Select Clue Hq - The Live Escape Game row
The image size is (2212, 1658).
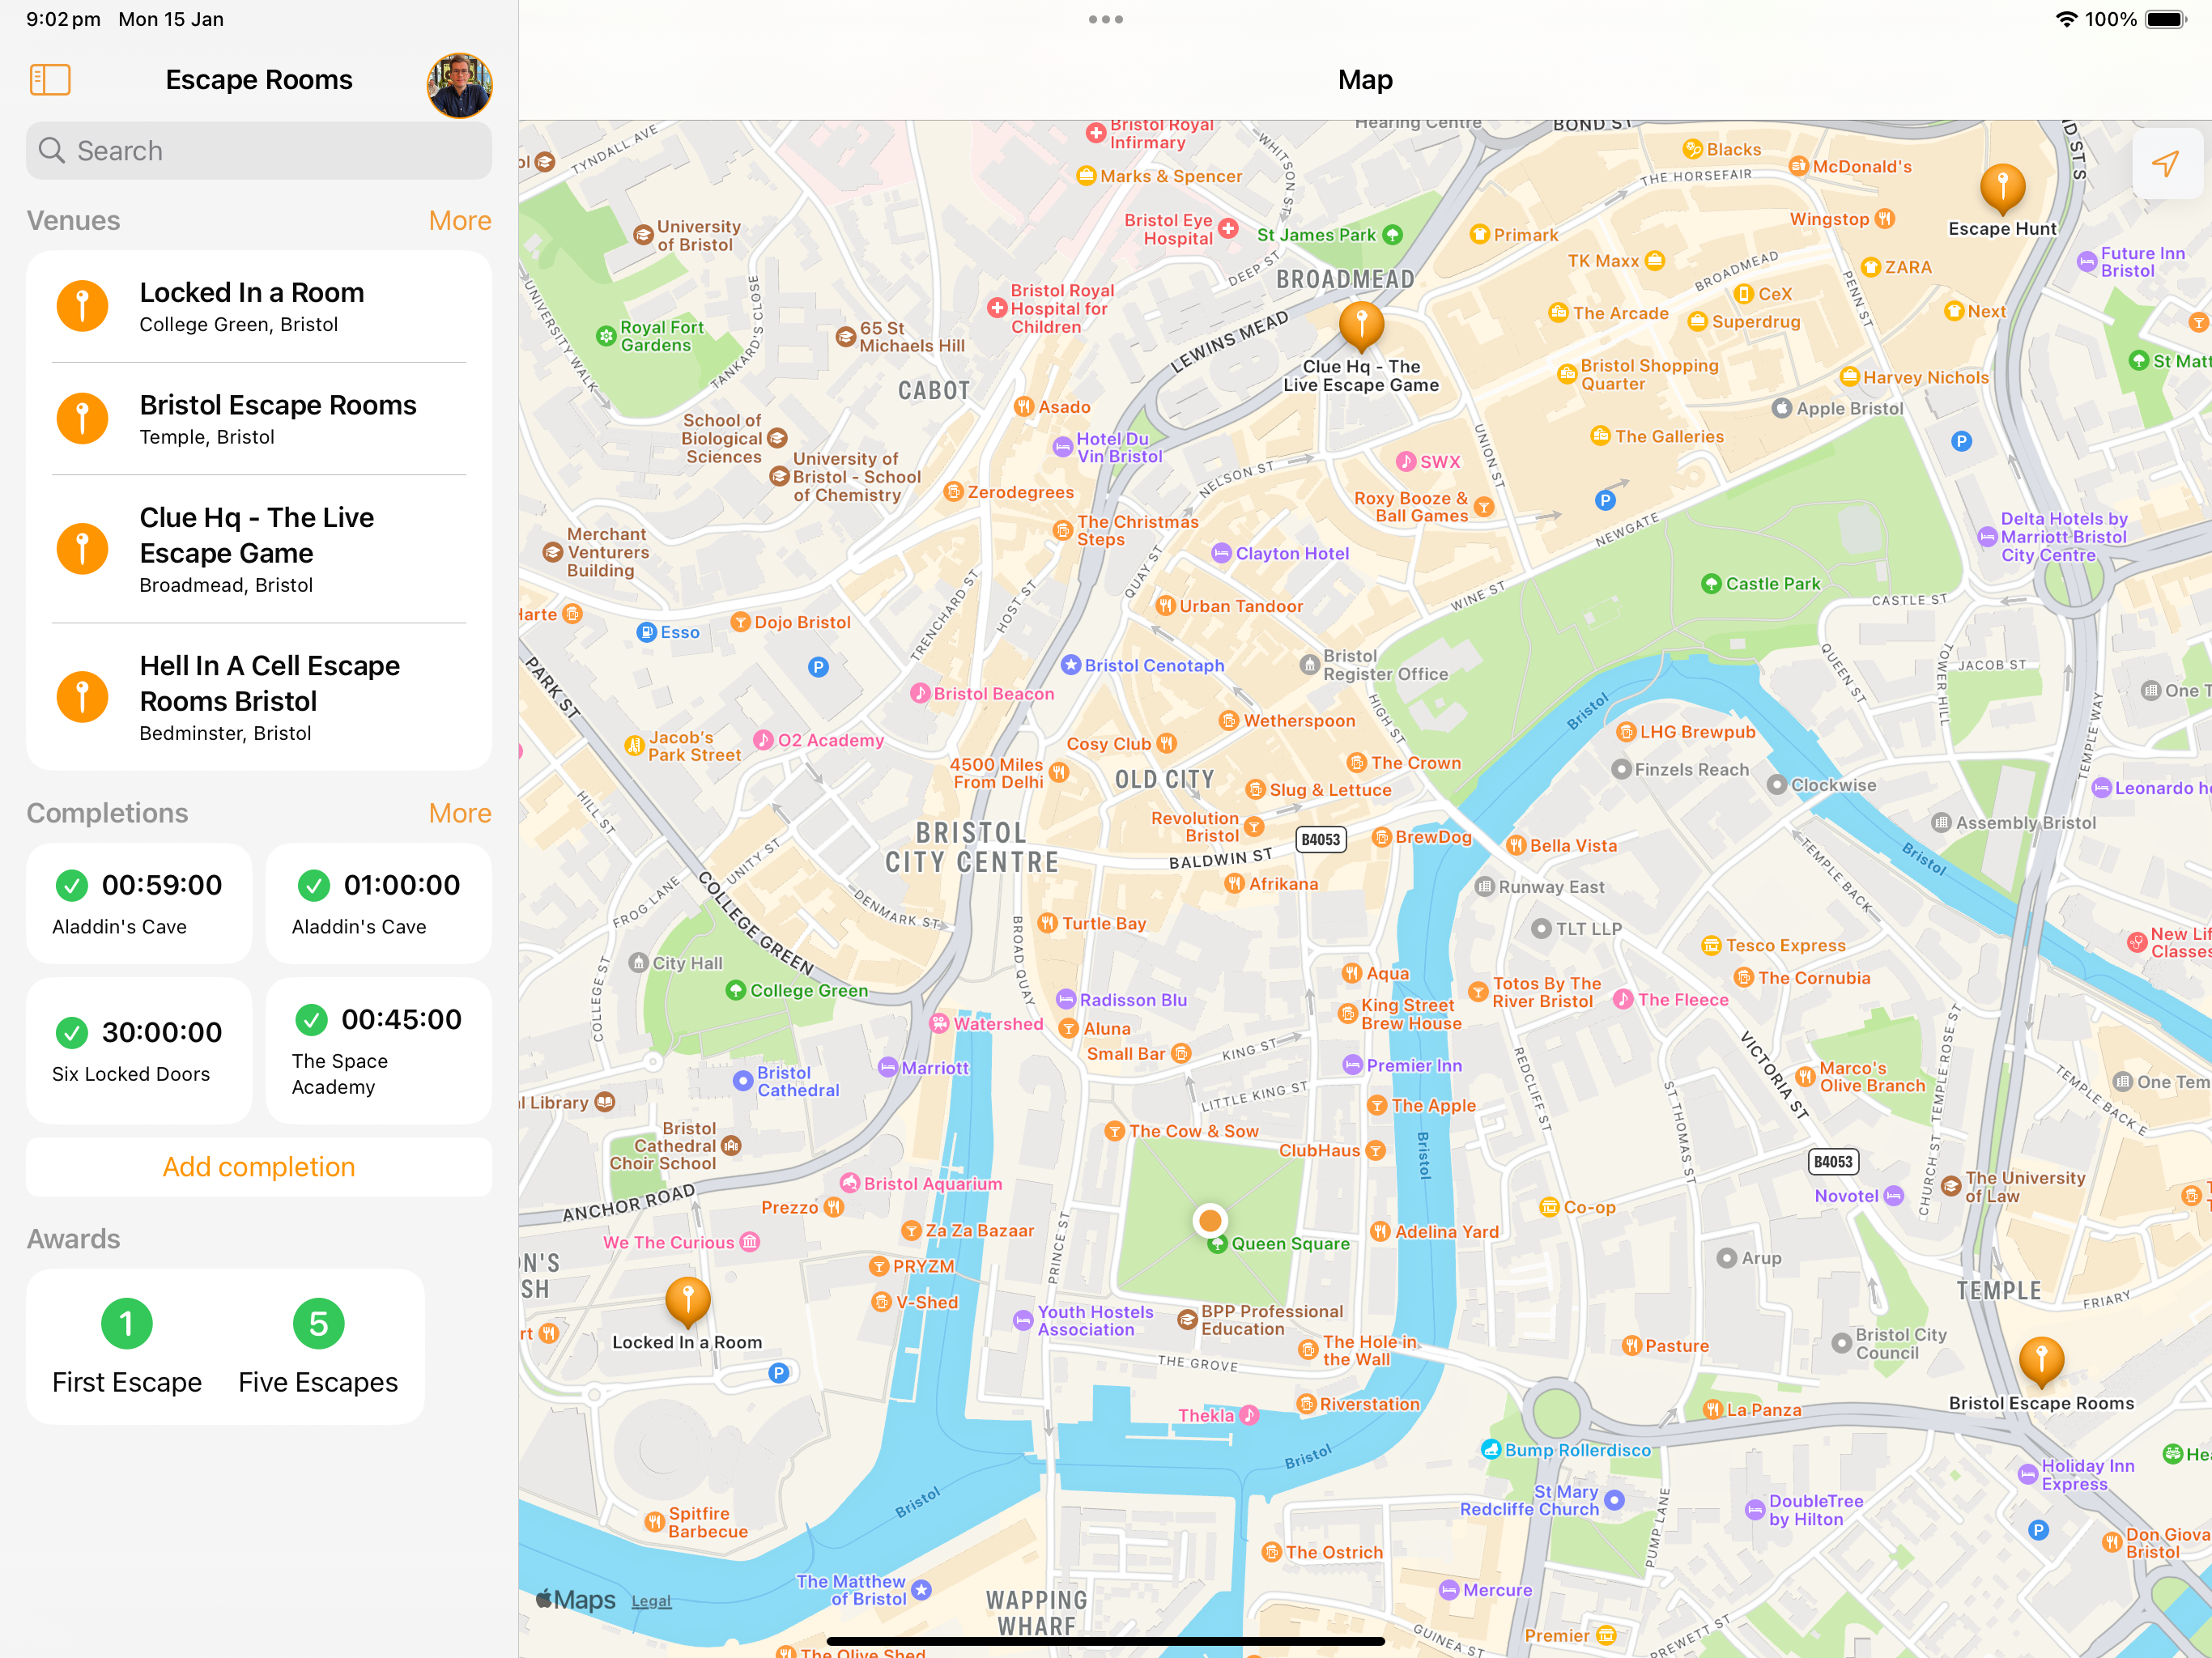[x=259, y=549]
